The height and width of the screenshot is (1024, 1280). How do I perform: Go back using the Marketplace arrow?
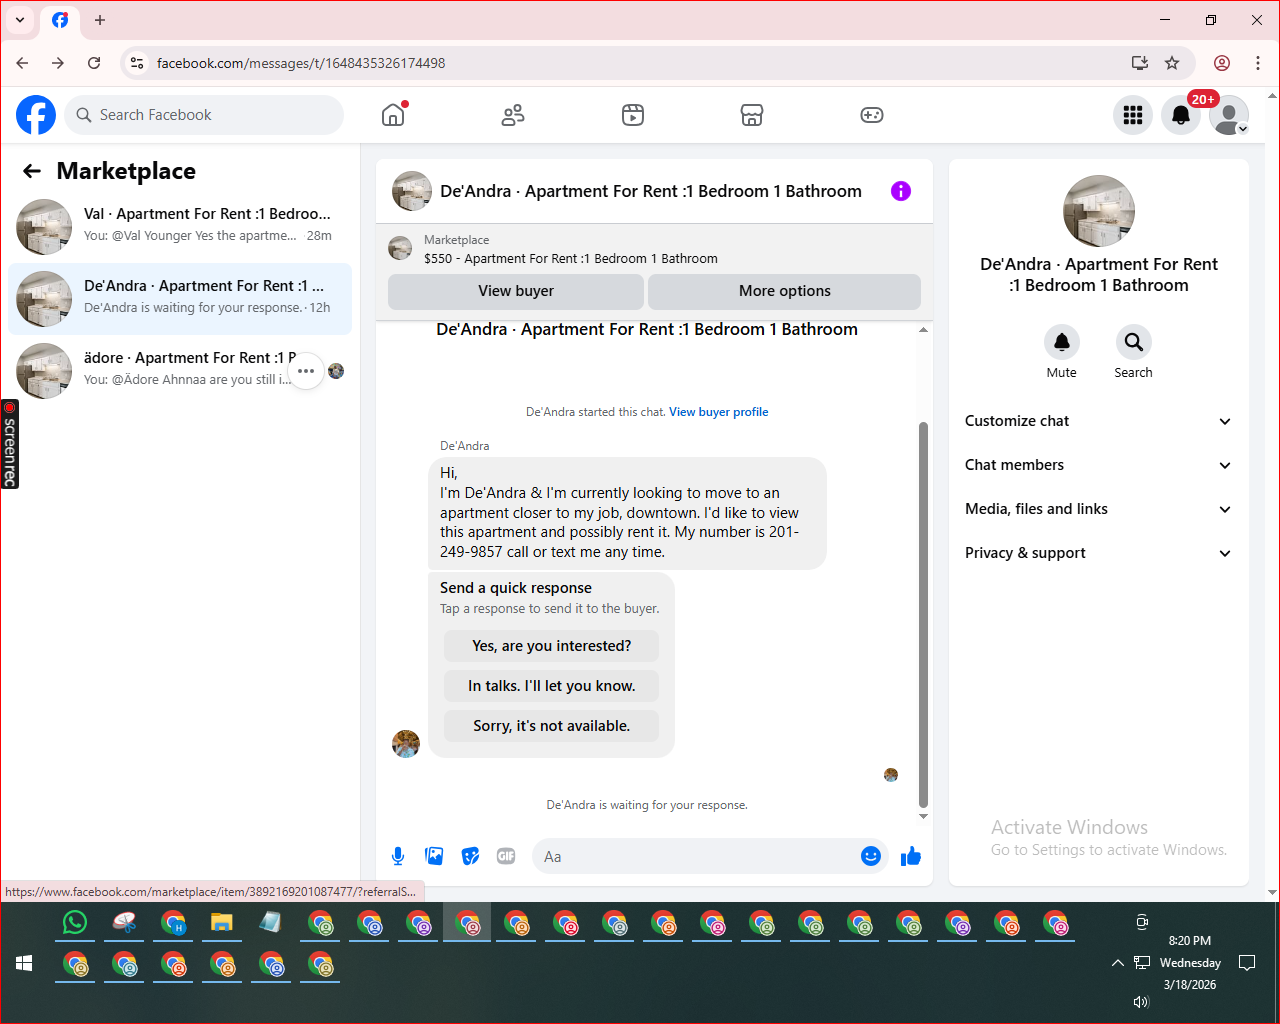[x=32, y=171]
